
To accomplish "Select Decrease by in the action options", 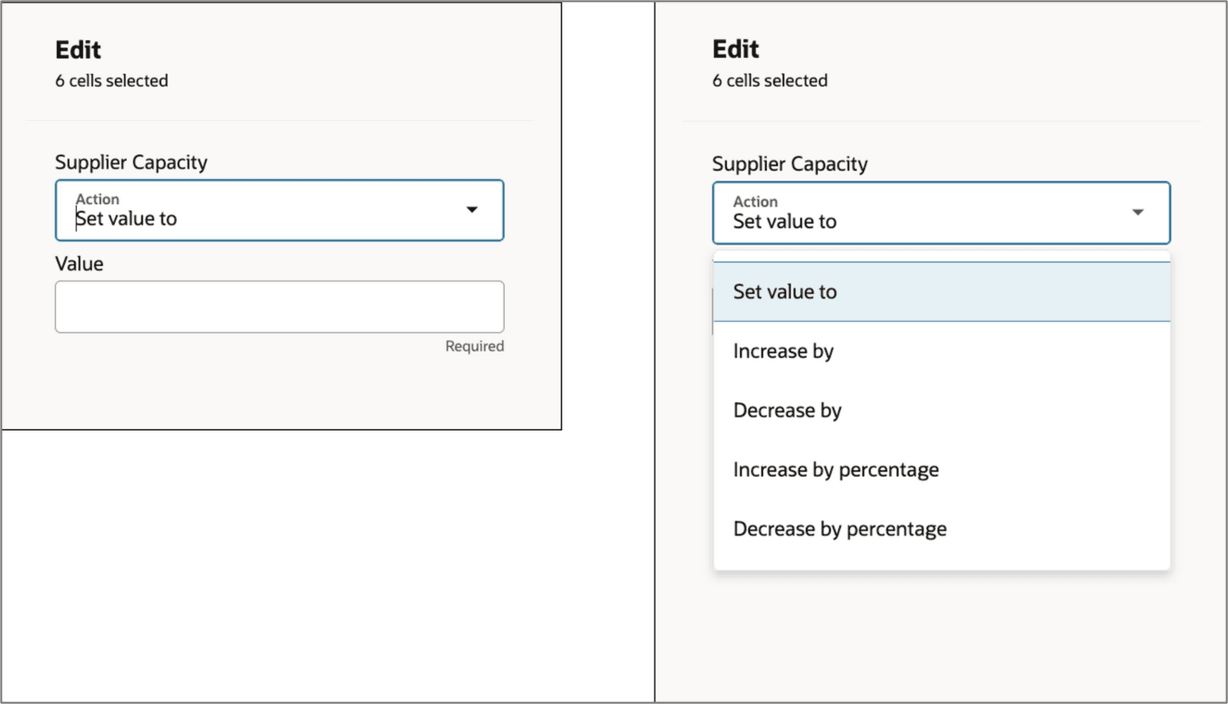I will (787, 410).
